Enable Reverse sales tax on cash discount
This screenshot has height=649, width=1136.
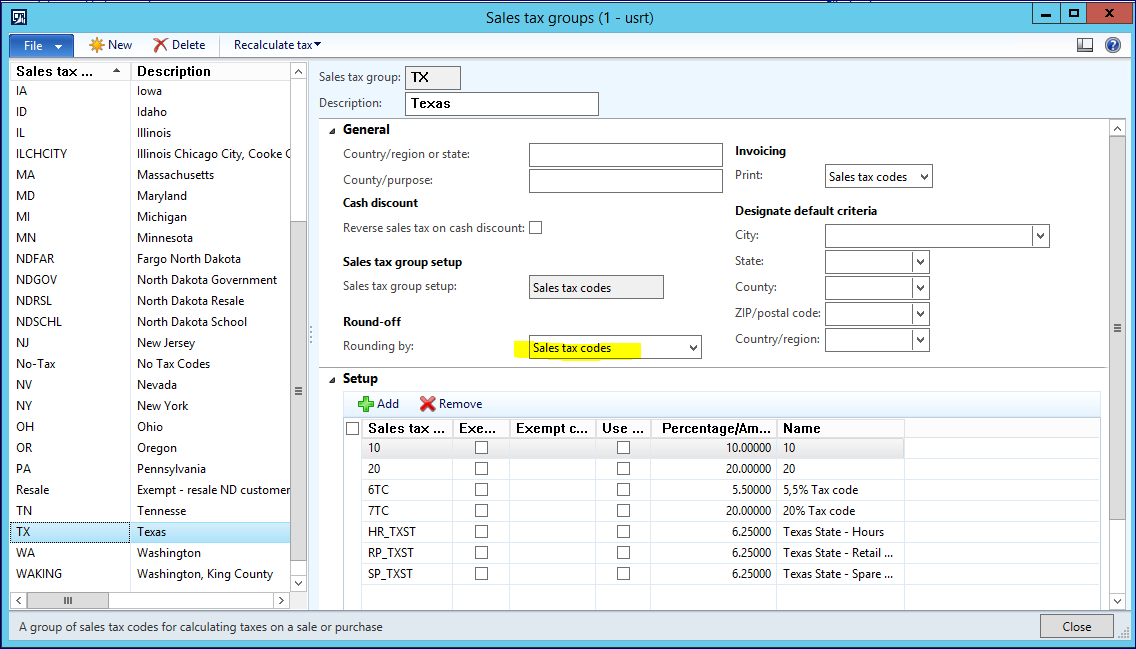tap(536, 228)
